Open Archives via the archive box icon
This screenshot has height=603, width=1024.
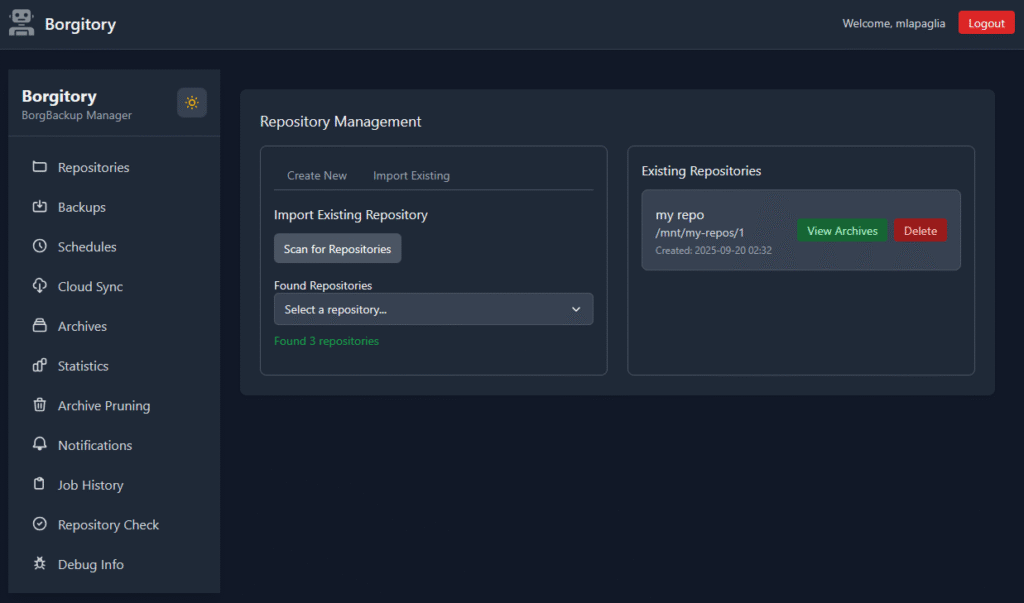pos(38,326)
